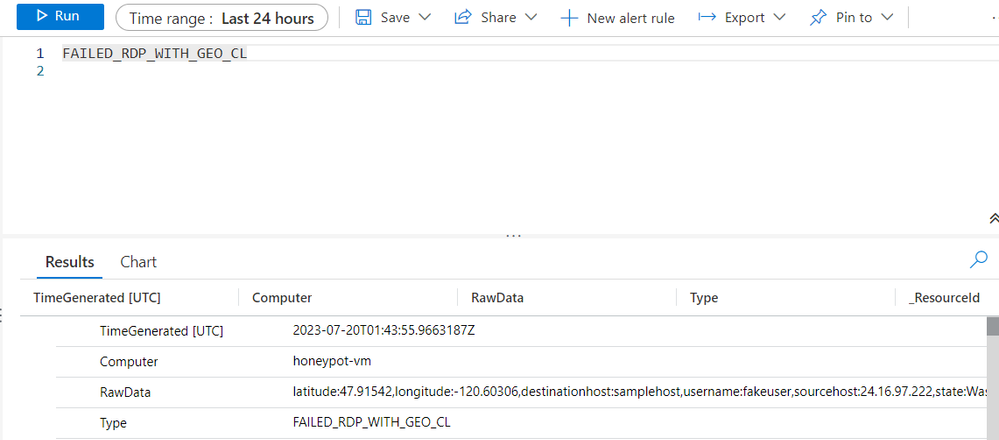Click the _ResourceId column header
This screenshot has width=999, height=440.
(944, 297)
